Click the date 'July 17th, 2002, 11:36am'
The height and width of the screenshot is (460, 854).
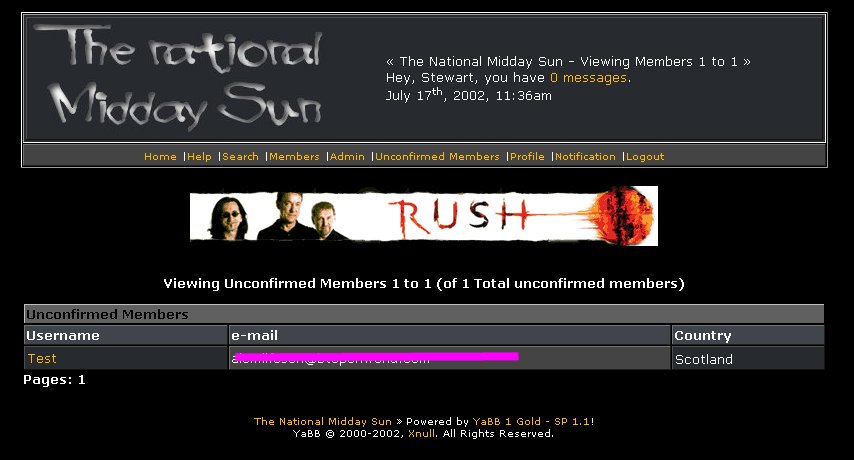click(x=468, y=95)
